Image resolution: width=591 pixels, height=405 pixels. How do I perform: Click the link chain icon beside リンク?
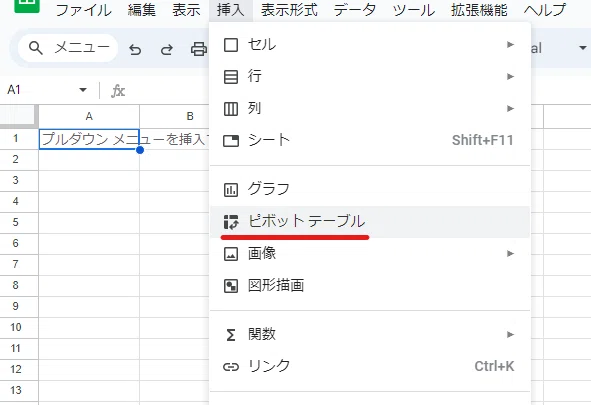[x=231, y=367]
